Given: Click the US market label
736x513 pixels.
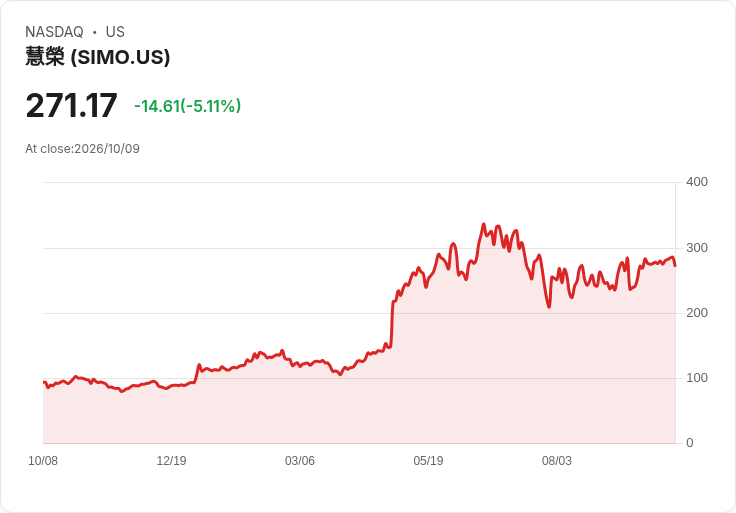Looking at the screenshot, I should point(115,32).
